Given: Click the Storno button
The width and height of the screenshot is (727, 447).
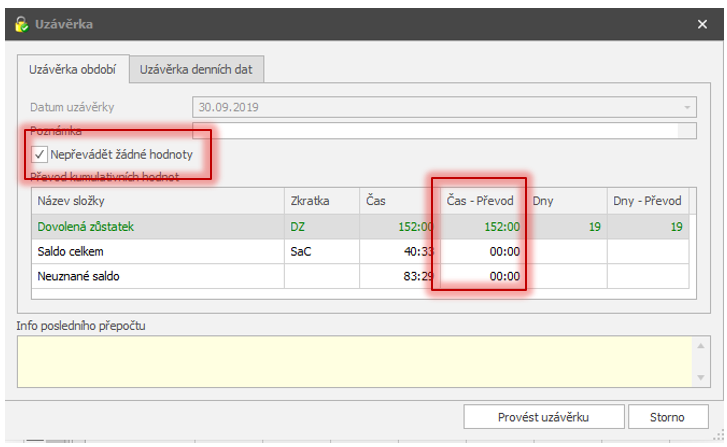Looking at the screenshot, I should [668, 417].
